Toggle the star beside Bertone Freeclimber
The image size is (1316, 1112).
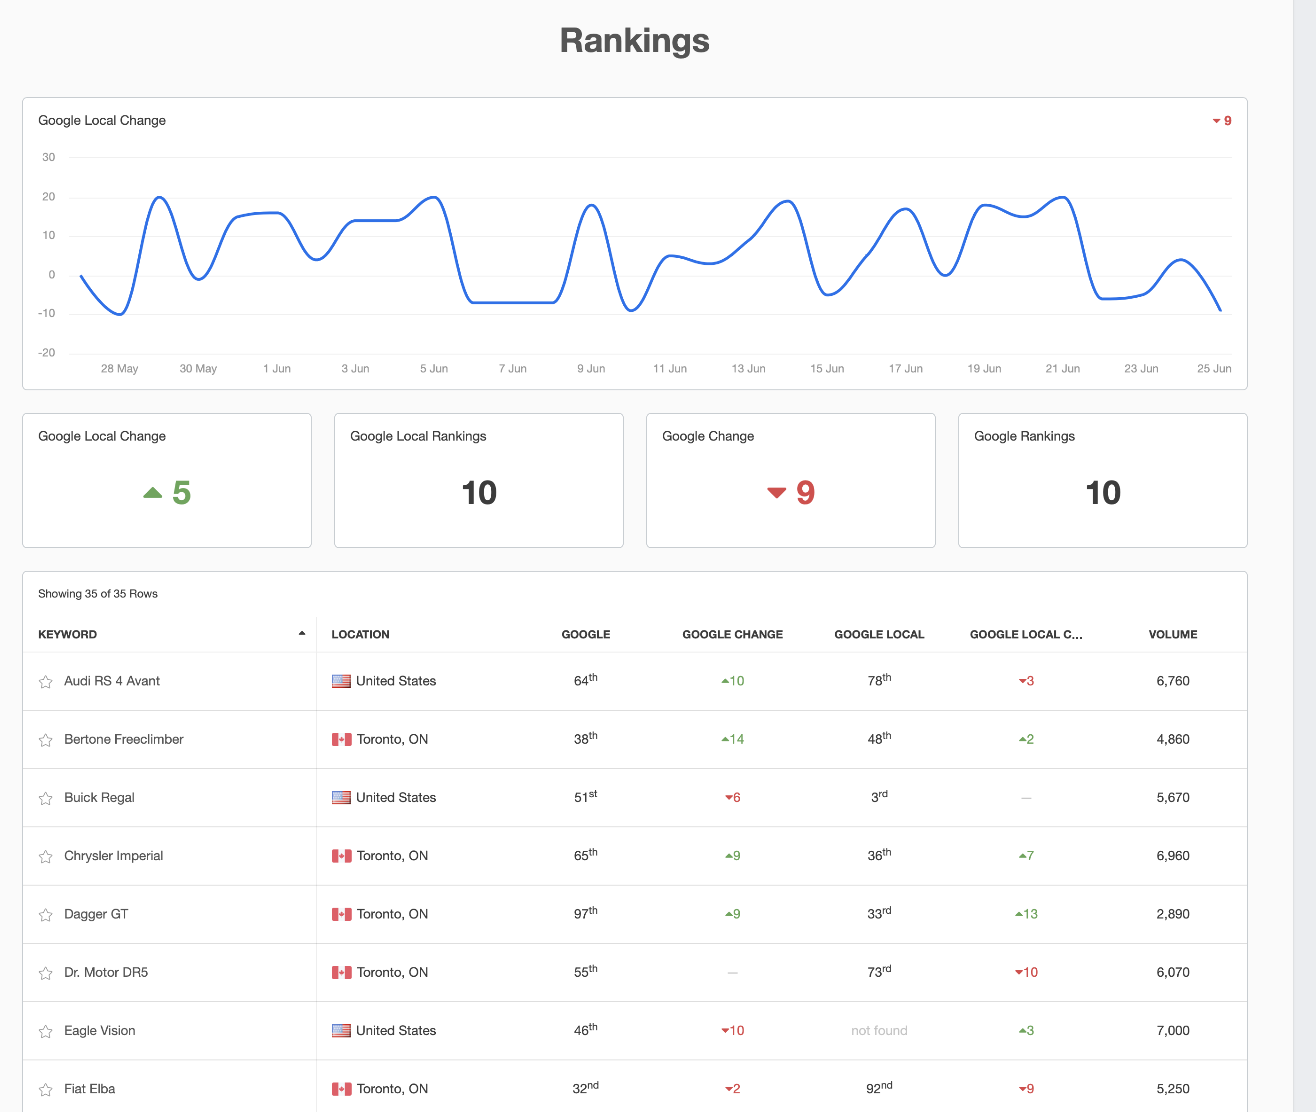[45, 740]
